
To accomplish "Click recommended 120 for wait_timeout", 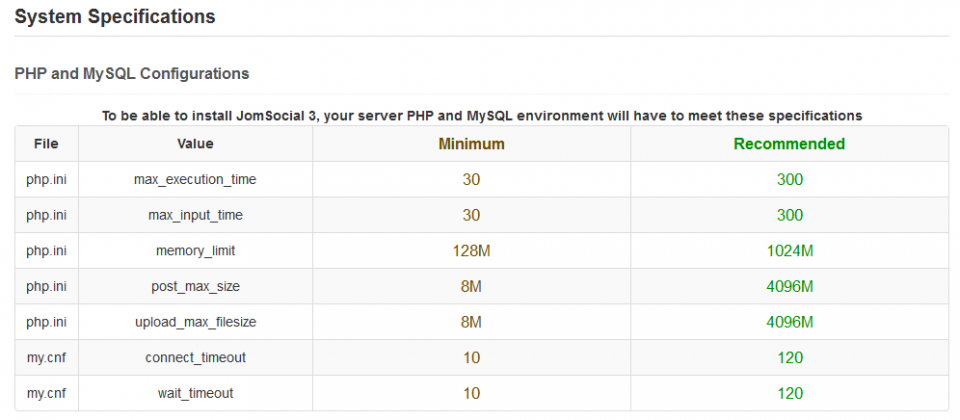I will point(789,392).
